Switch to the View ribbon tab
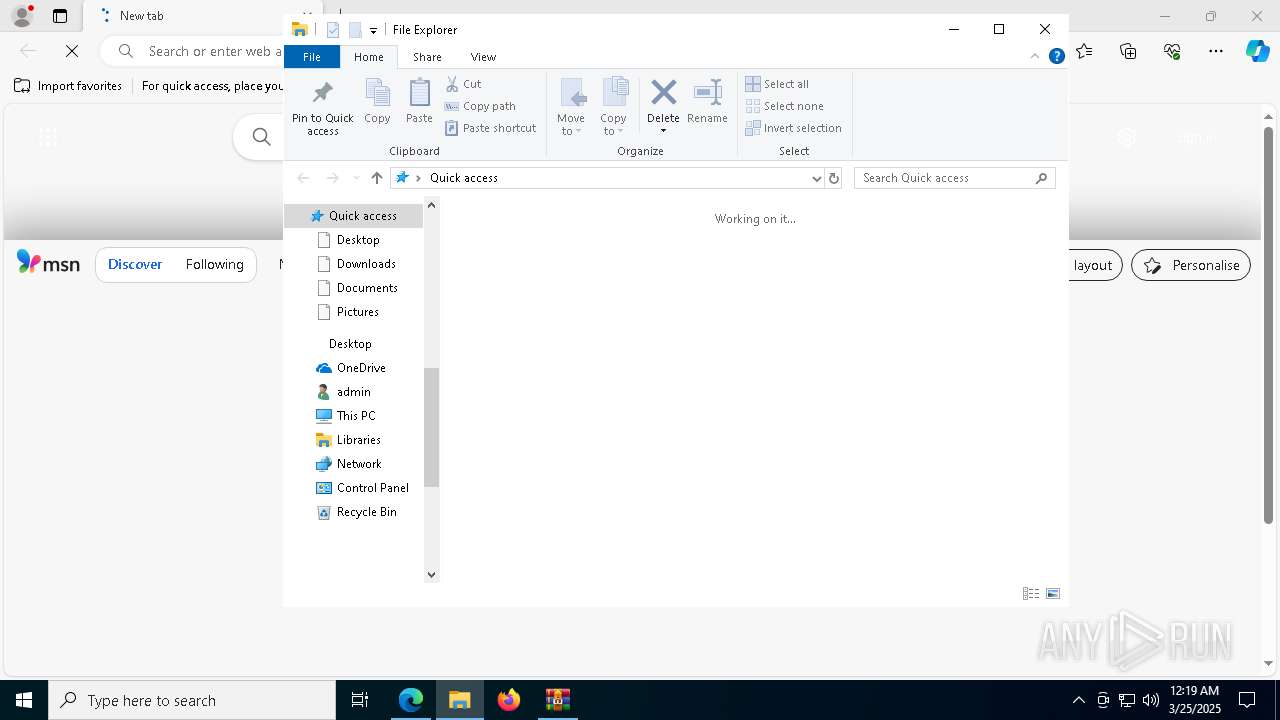Image resolution: width=1280 pixels, height=720 pixels. [x=483, y=57]
